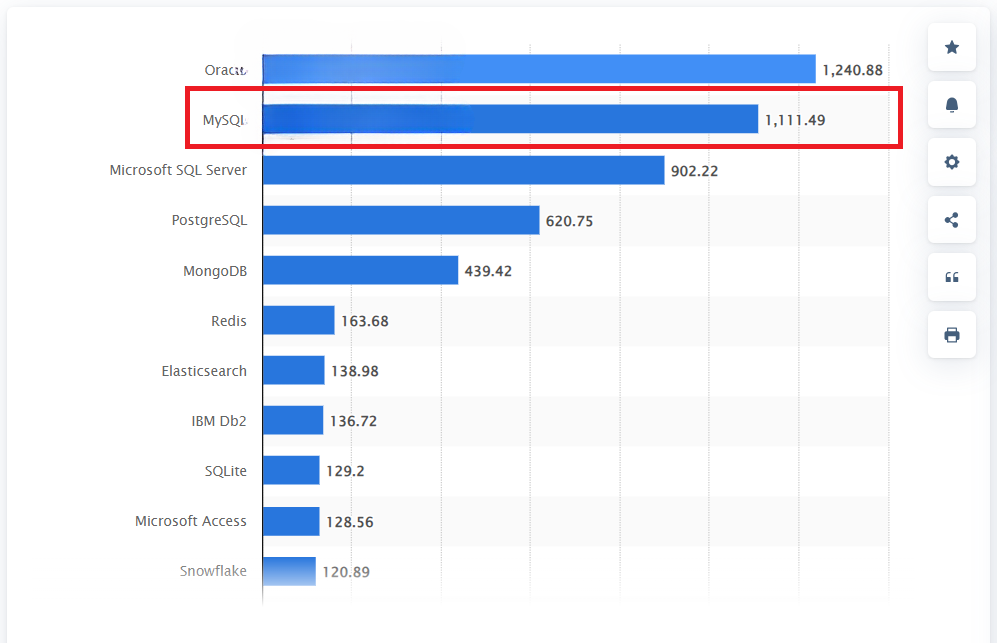Viewport: 997px width, 643px height.
Task: Click the SQLite bar
Action: [x=291, y=470]
